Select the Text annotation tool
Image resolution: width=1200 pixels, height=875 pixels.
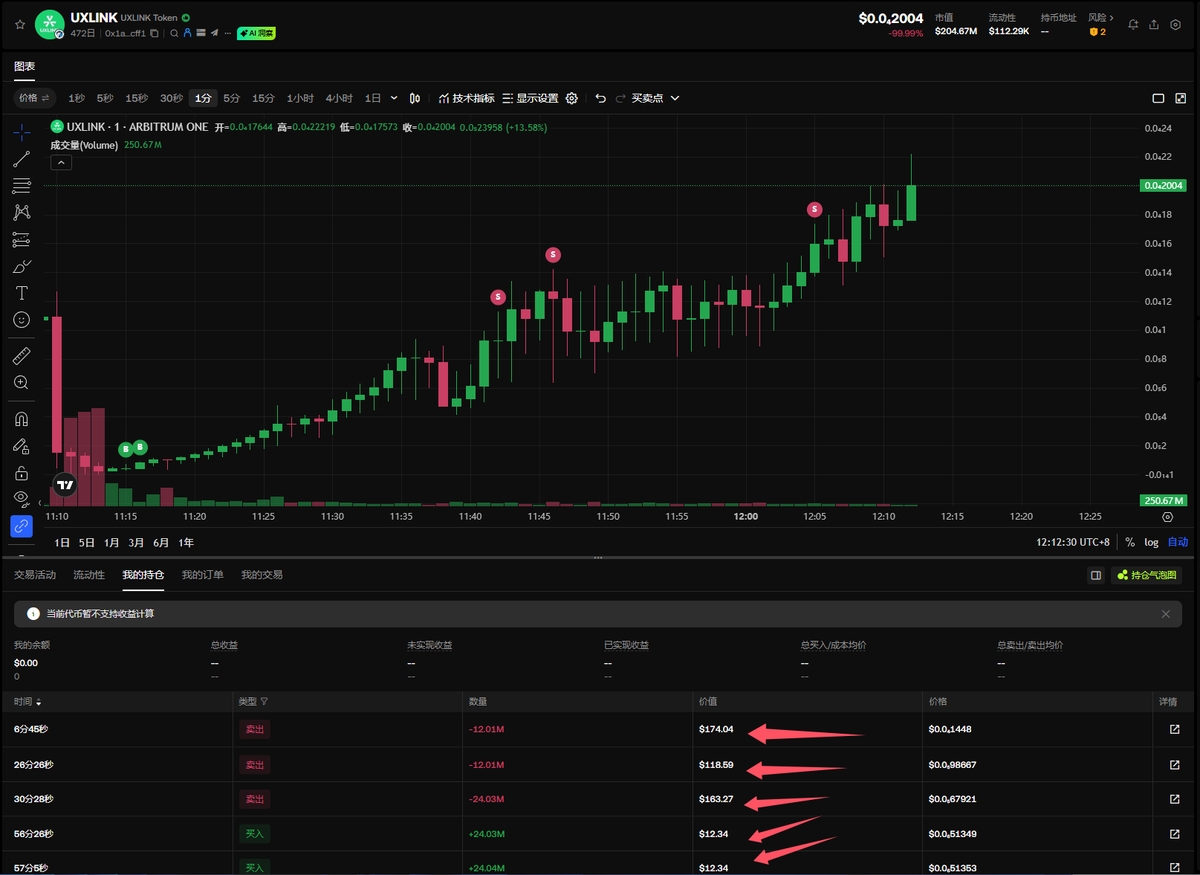(x=21, y=293)
